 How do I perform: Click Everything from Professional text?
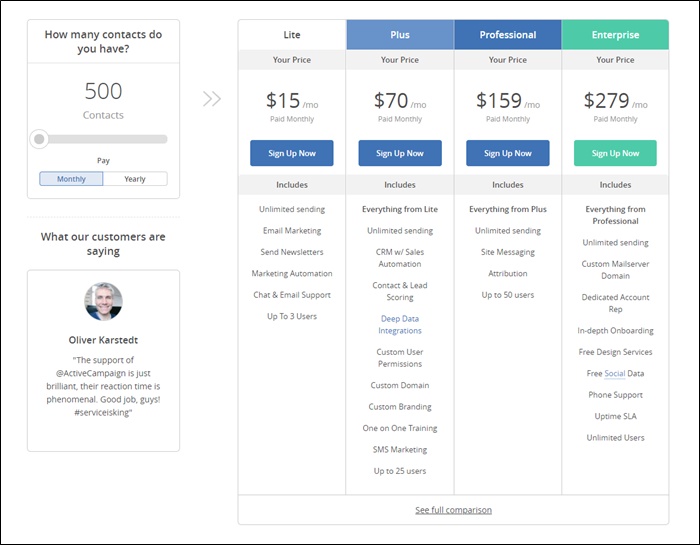[615, 215]
